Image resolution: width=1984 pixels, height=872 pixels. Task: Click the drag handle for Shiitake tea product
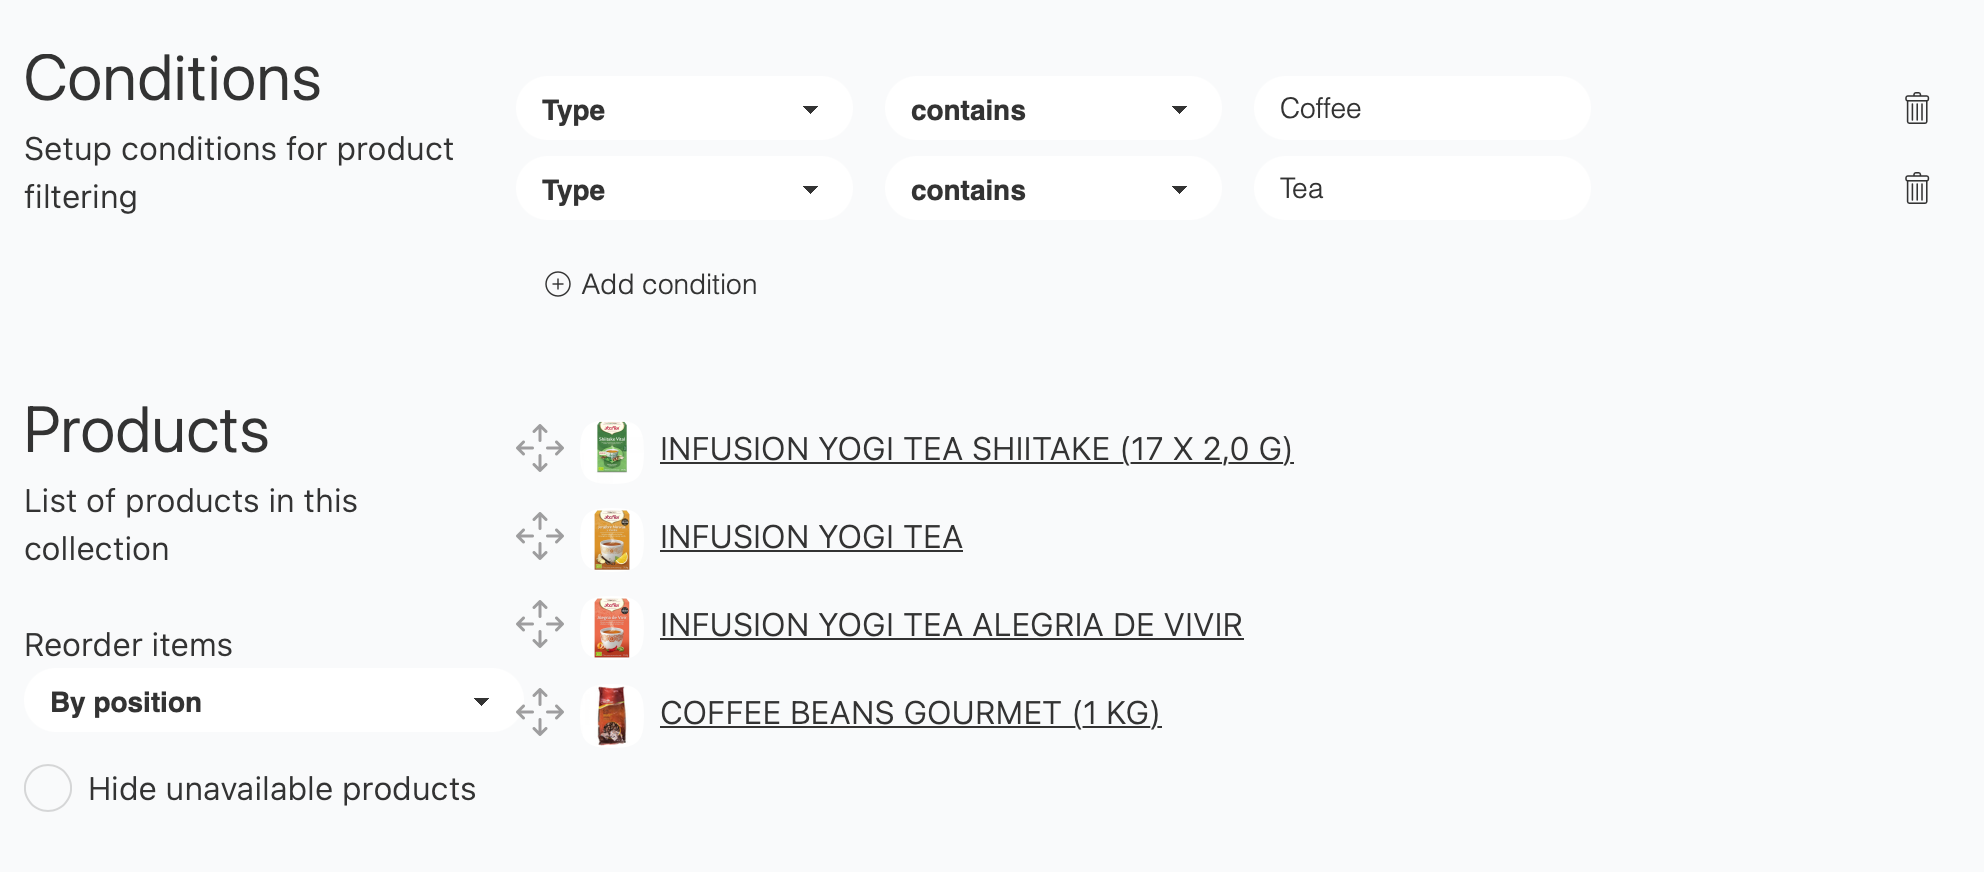point(540,448)
